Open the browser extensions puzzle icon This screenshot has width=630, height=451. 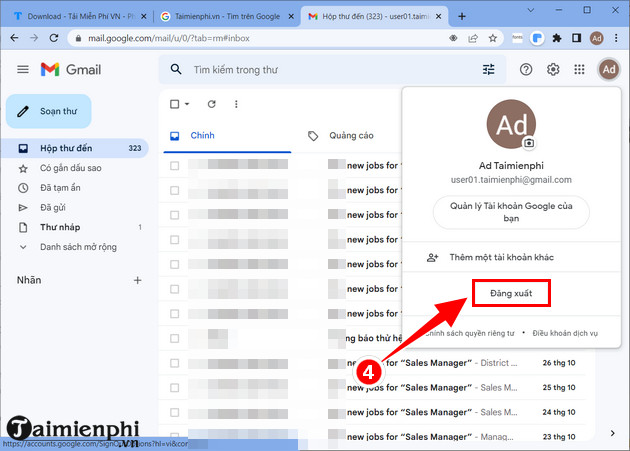[x=557, y=38]
